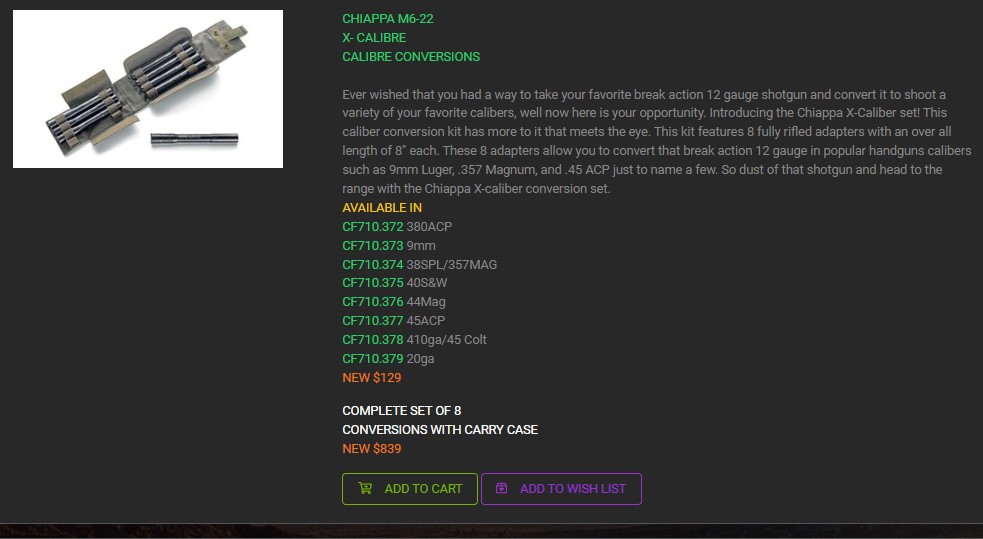Viewport: 983px width, 539px height.
Task: Pick the CF710.376 44Mag code
Action: pyautogui.click(x=394, y=302)
